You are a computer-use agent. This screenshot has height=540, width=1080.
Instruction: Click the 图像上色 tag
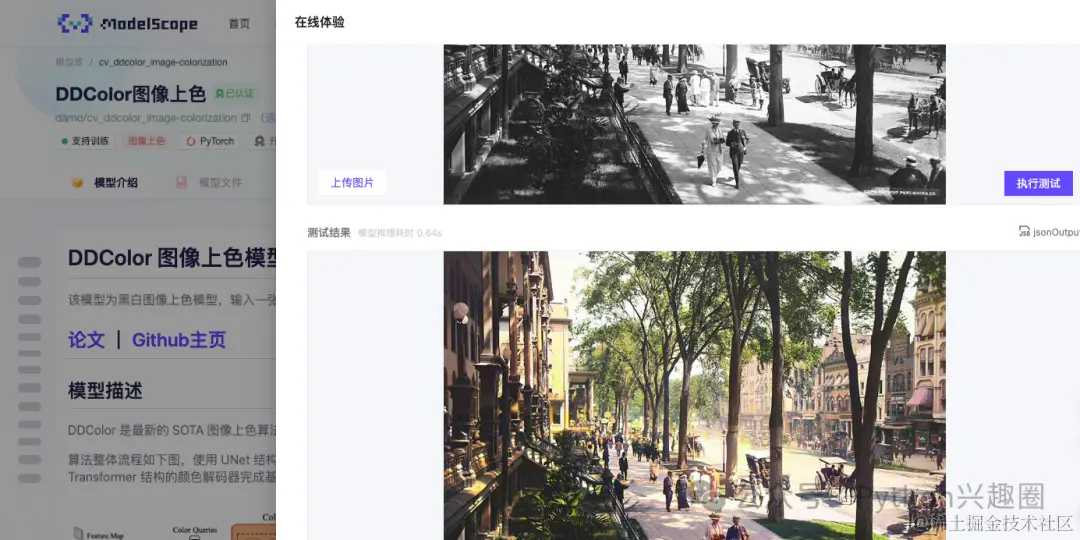click(145, 141)
